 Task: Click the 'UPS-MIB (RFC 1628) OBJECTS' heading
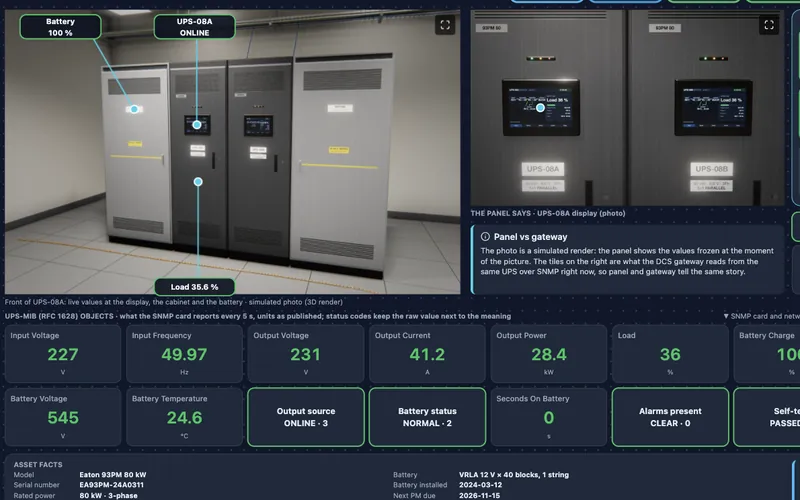(258, 316)
